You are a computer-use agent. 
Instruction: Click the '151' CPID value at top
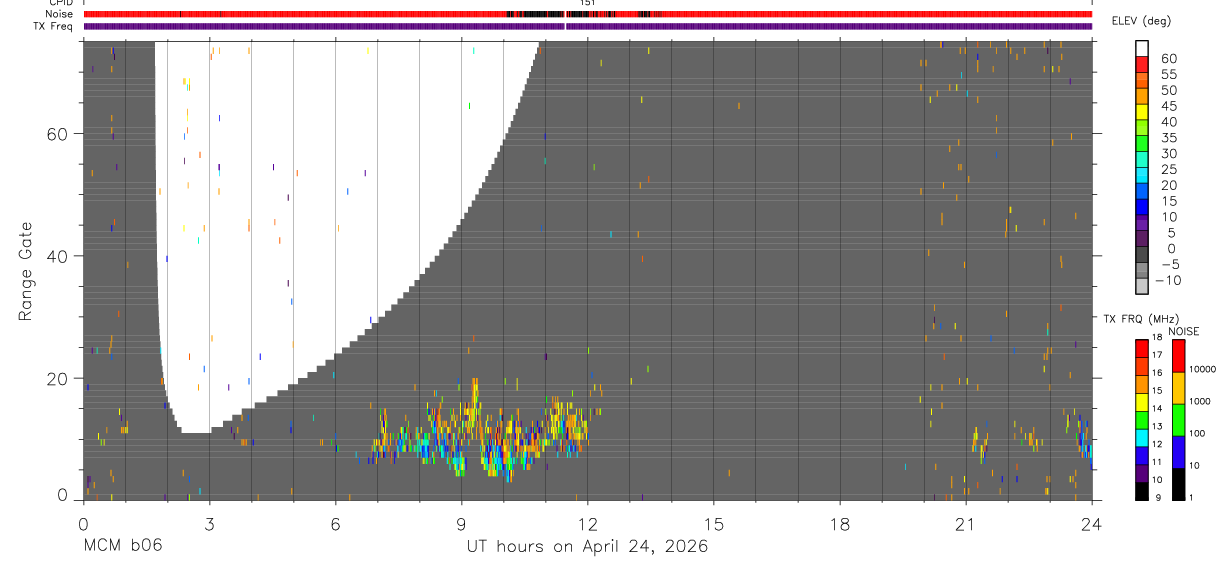[x=588, y=3]
